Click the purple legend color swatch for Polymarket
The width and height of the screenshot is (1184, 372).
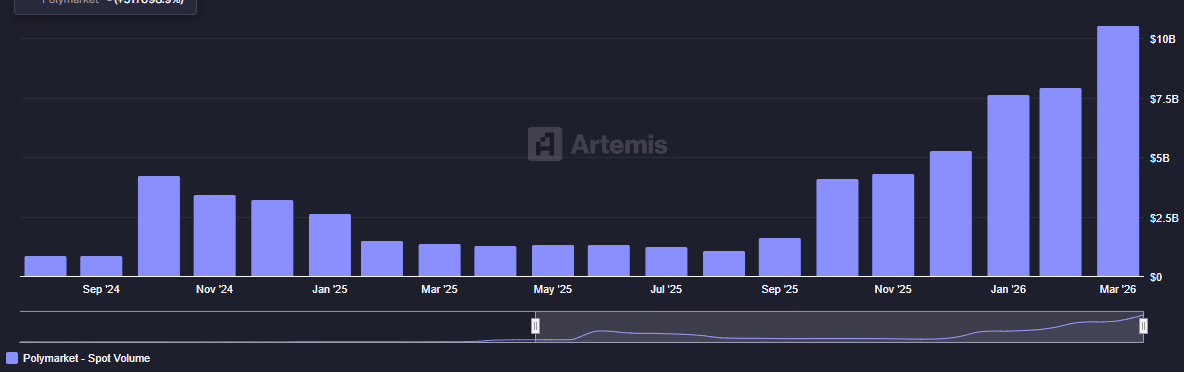[x=12, y=358]
